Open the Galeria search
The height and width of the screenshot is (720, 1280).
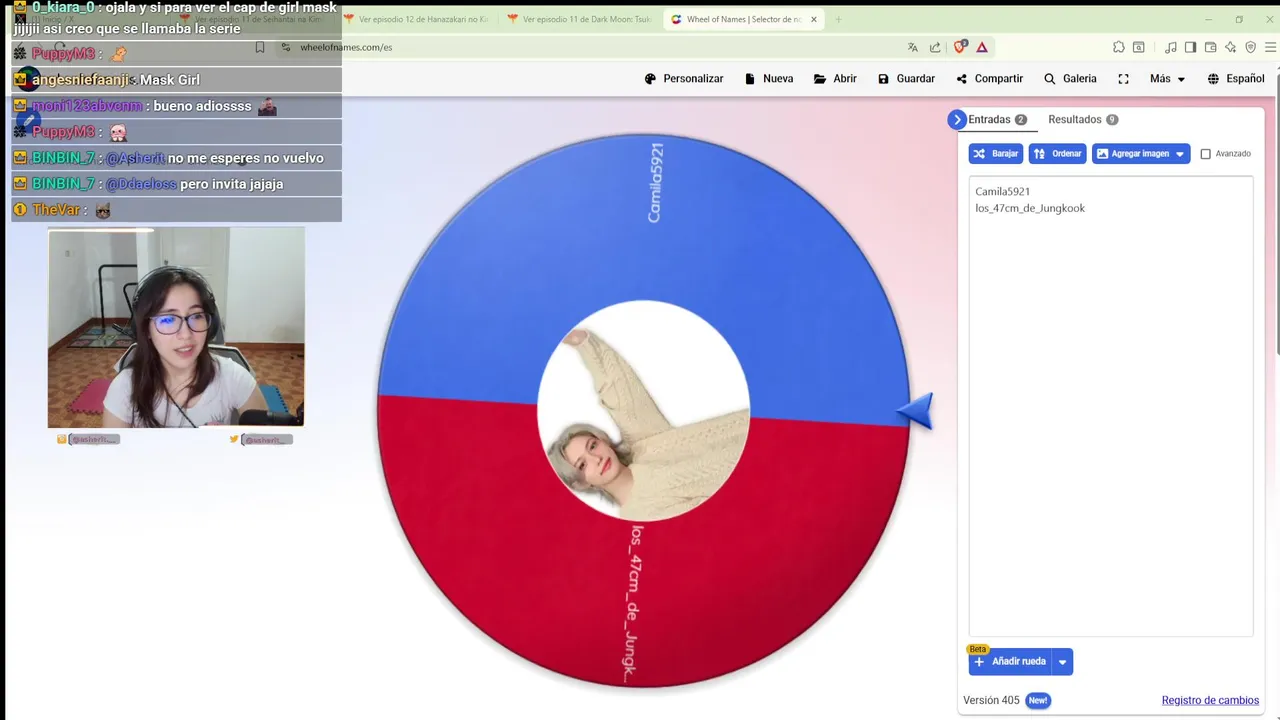[1070, 79]
